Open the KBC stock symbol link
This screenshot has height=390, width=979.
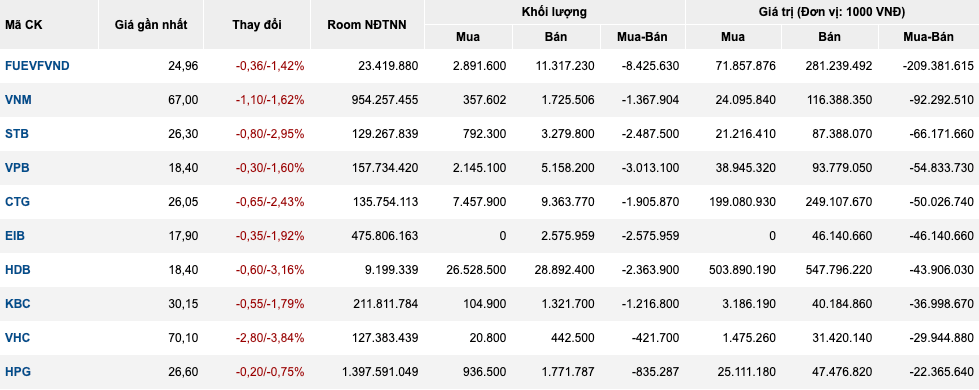tap(17, 304)
